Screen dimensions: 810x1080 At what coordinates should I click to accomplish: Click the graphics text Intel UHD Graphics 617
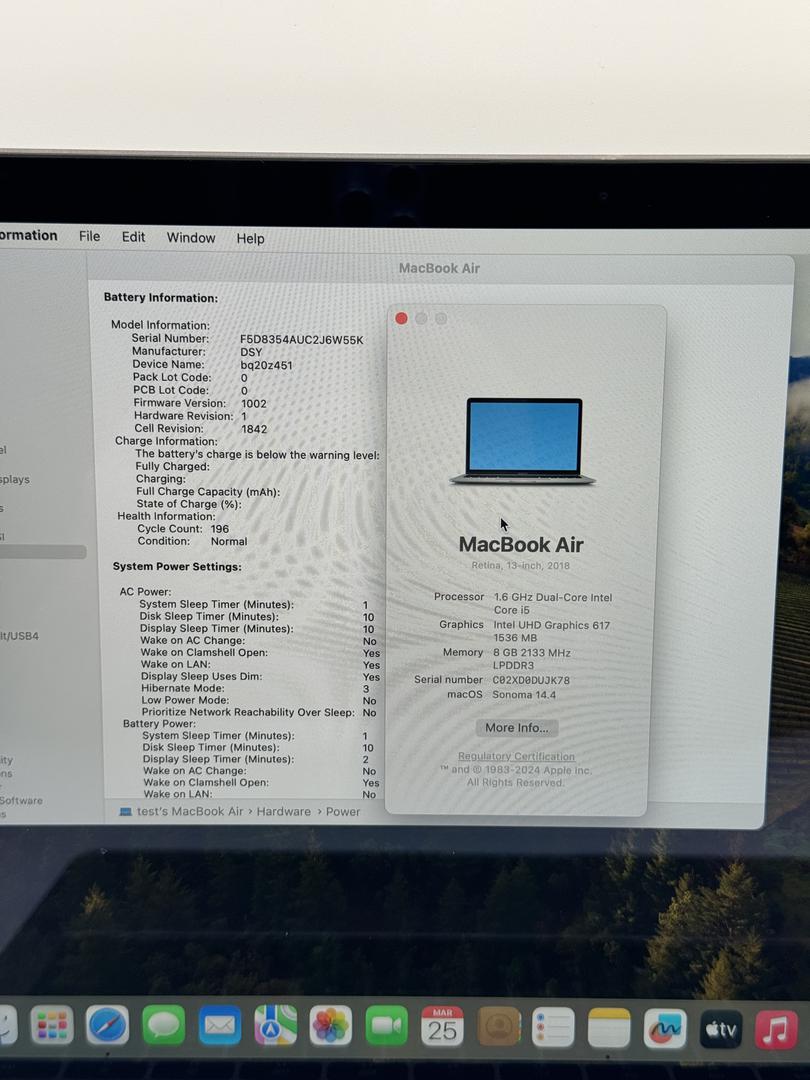(552, 625)
